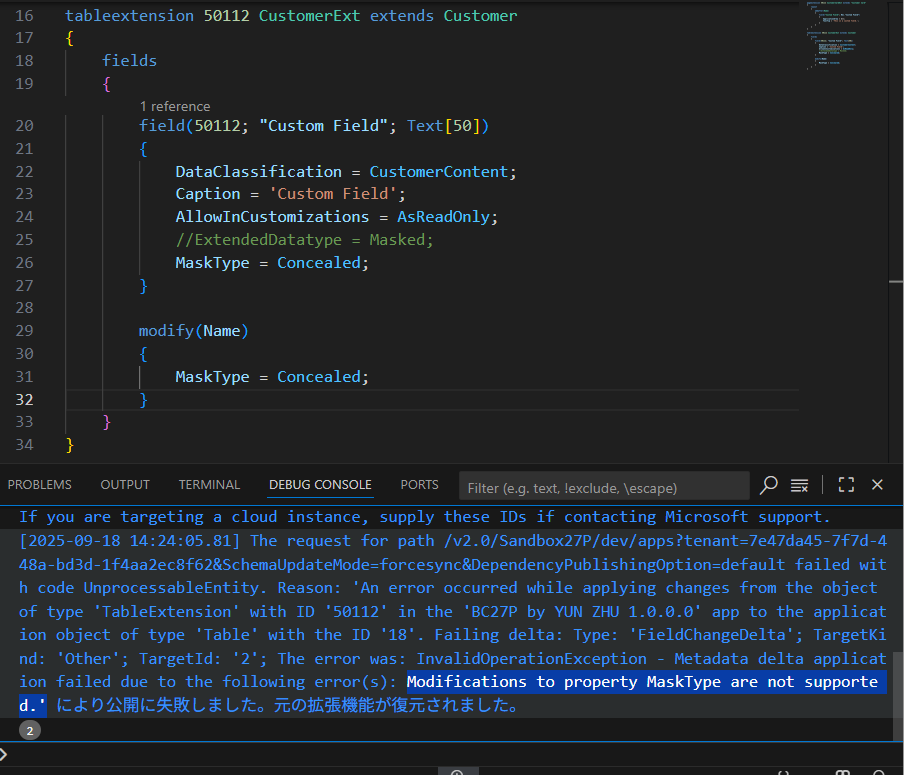Open the PORTS tab
Screen dimensions: 904x775
click(x=419, y=485)
